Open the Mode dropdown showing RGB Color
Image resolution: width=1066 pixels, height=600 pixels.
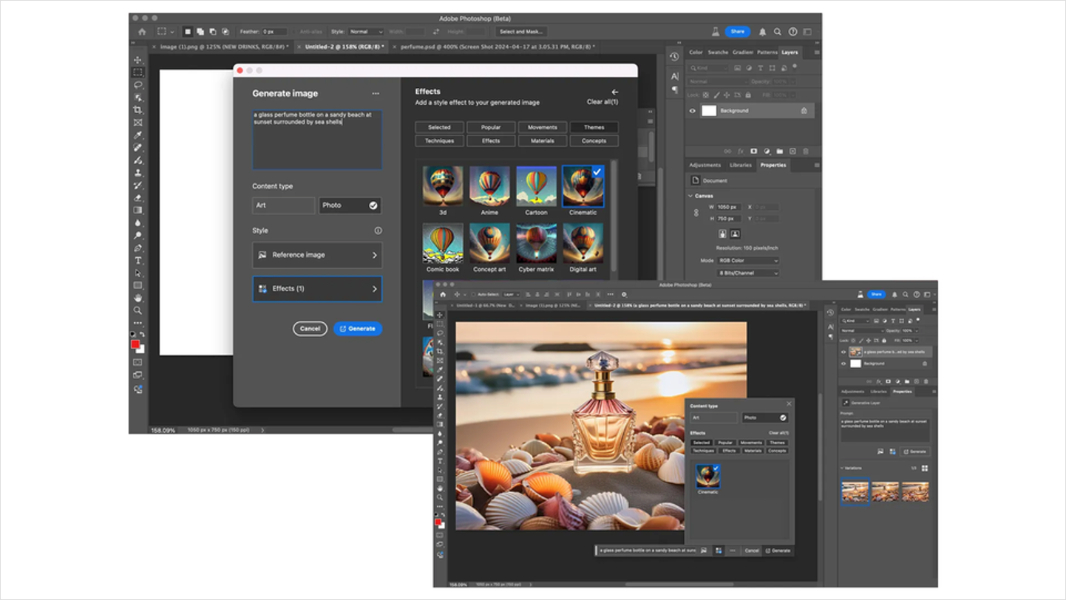click(x=748, y=260)
